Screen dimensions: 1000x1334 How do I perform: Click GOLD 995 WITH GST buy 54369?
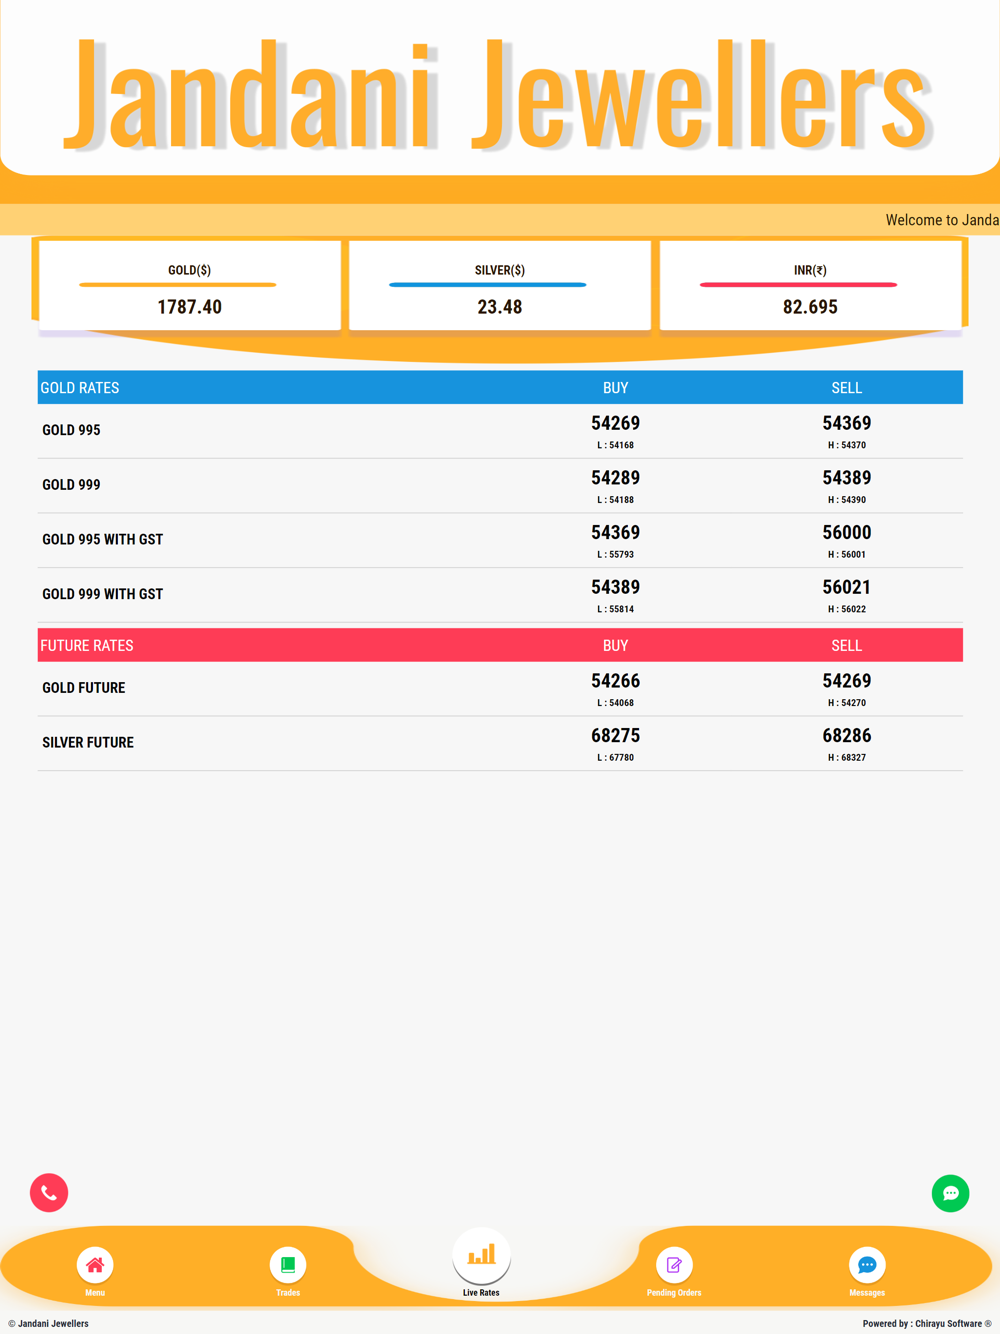[615, 533]
